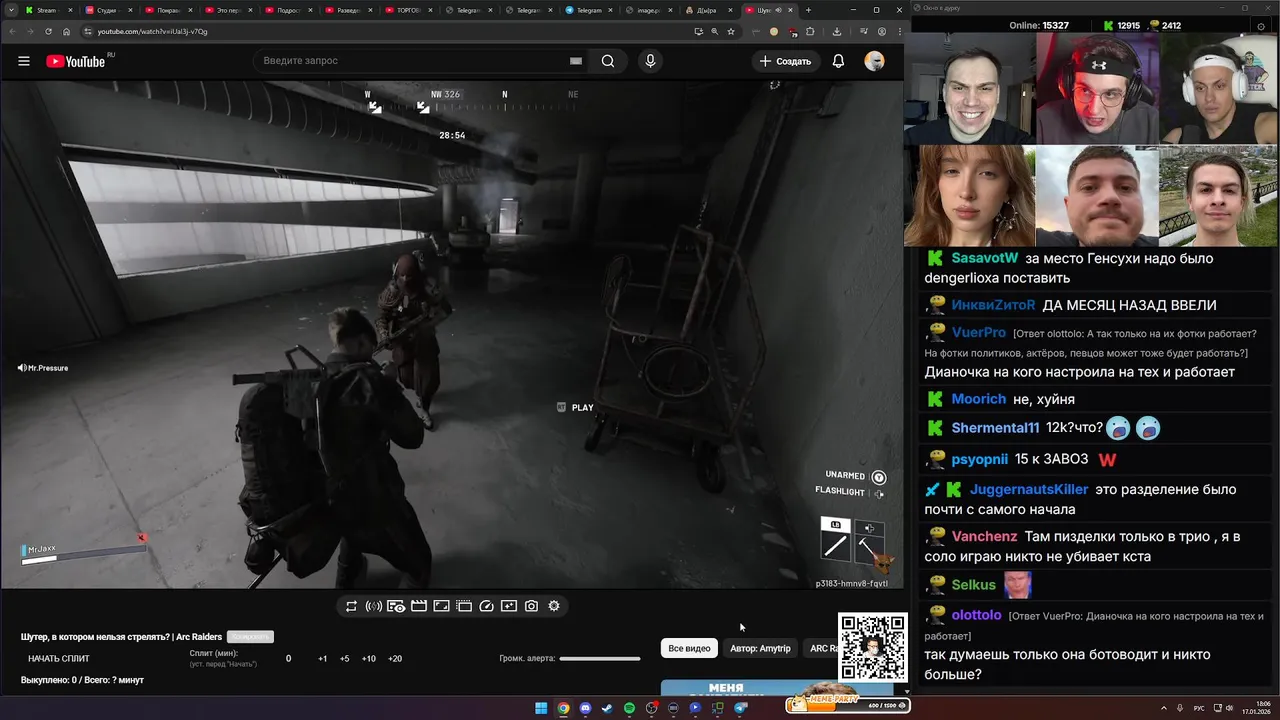The width and height of the screenshot is (1280, 720).
Task: Click username Shermental11 in chat
Action: 995,428
